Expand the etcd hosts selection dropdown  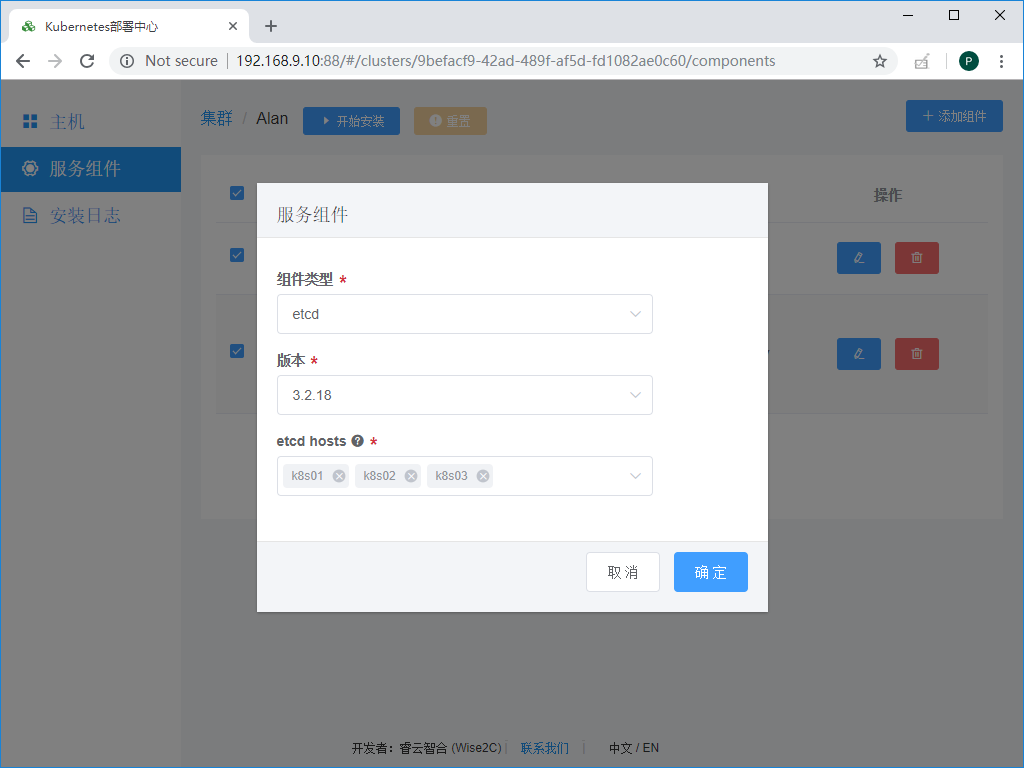coord(635,475)
